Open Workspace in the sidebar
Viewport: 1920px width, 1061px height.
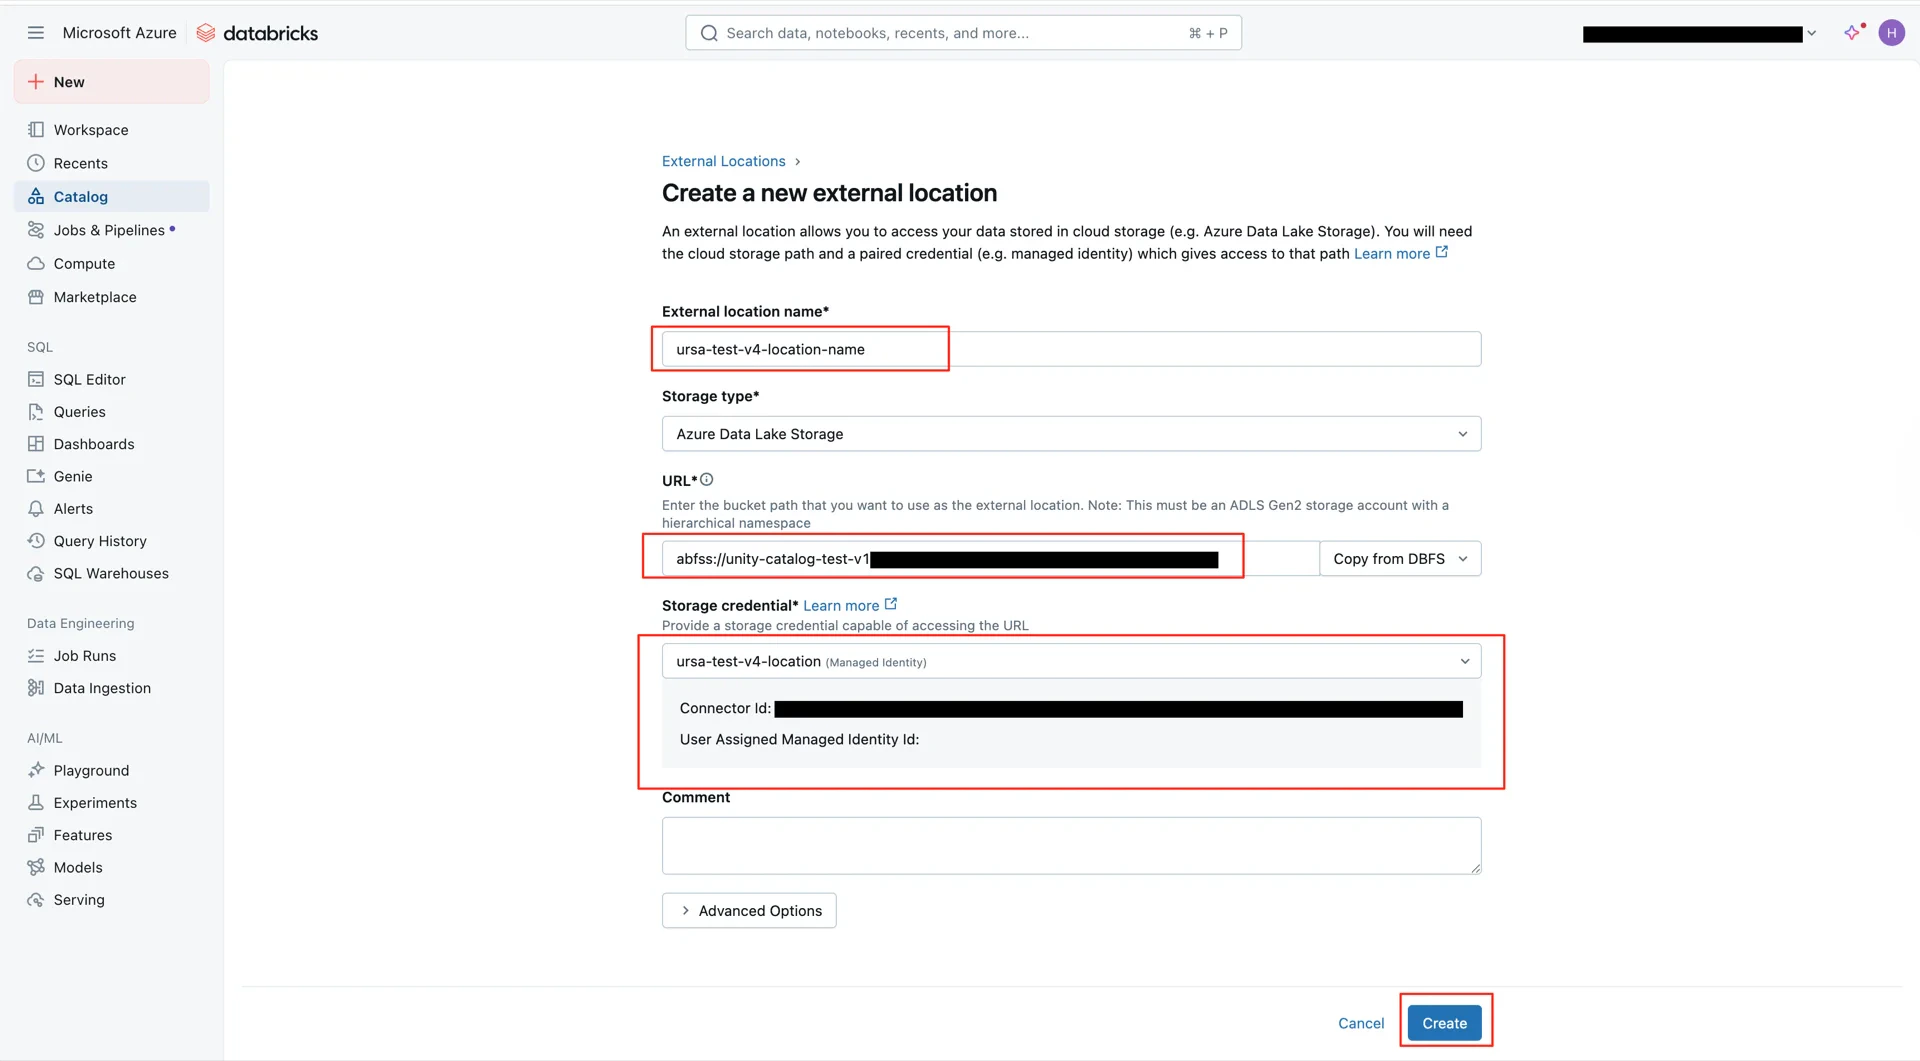(x=111, y=130)
